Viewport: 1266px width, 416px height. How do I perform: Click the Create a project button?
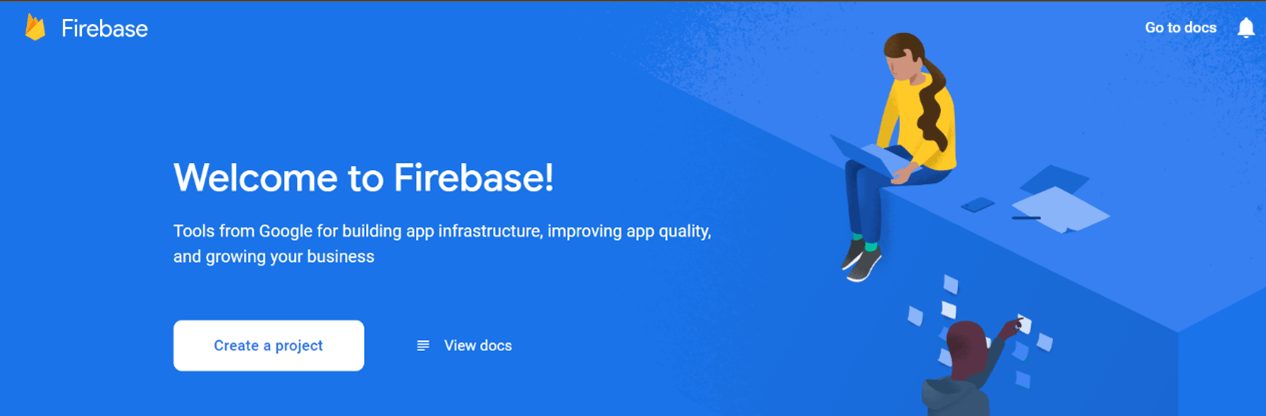click(x=268, y=346)
